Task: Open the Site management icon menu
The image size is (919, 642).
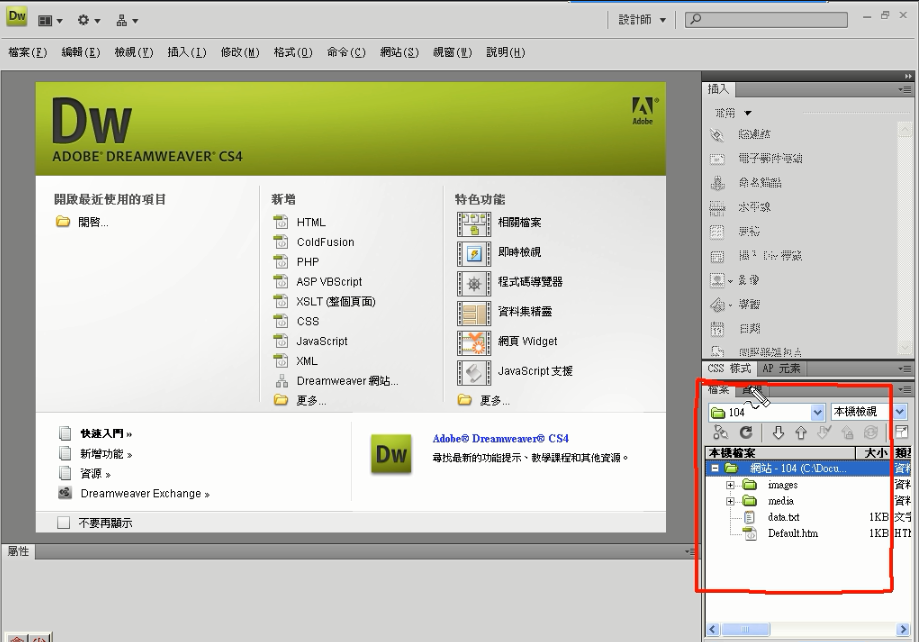Action: pos(127,21)
